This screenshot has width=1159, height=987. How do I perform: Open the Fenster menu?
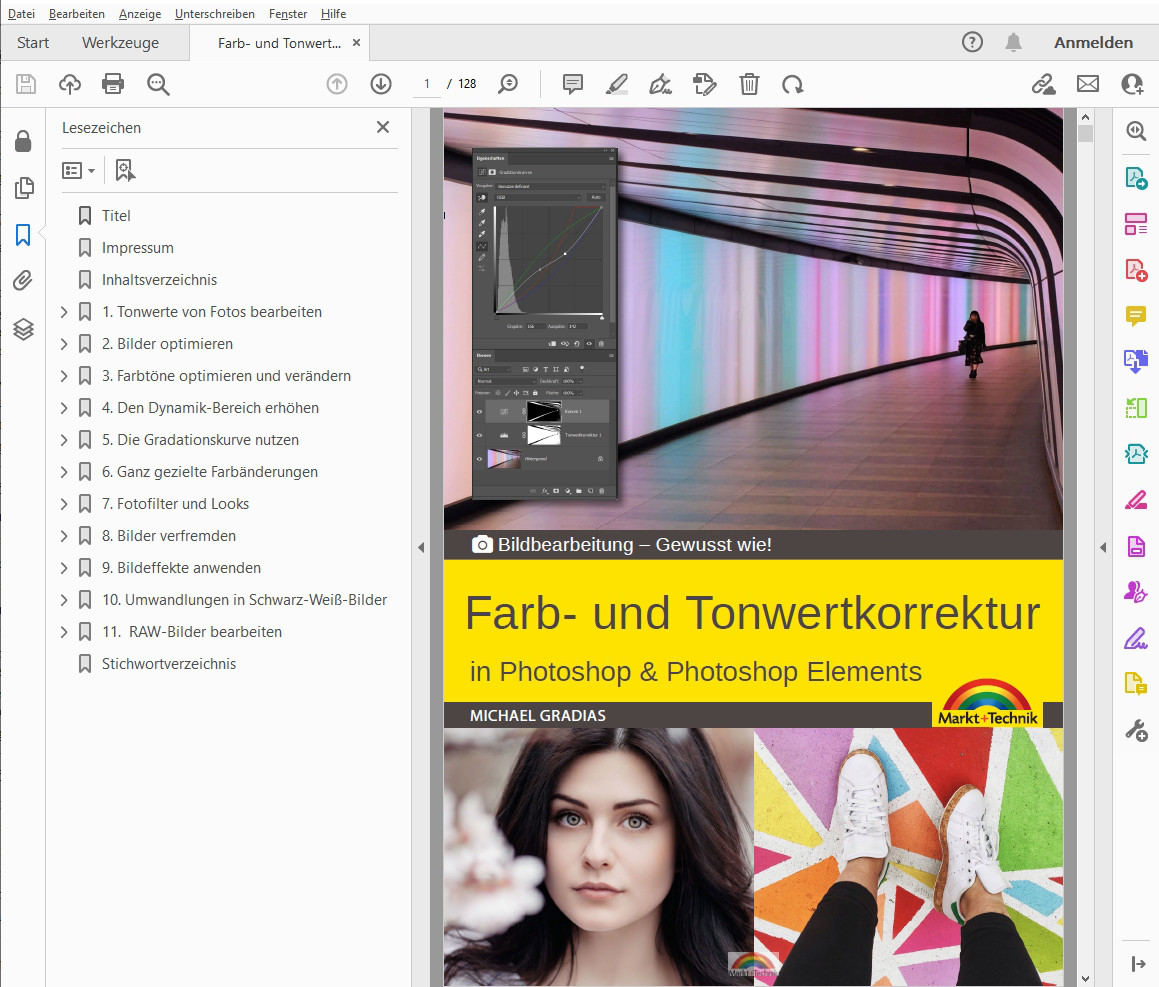click(x=288, y=13)
